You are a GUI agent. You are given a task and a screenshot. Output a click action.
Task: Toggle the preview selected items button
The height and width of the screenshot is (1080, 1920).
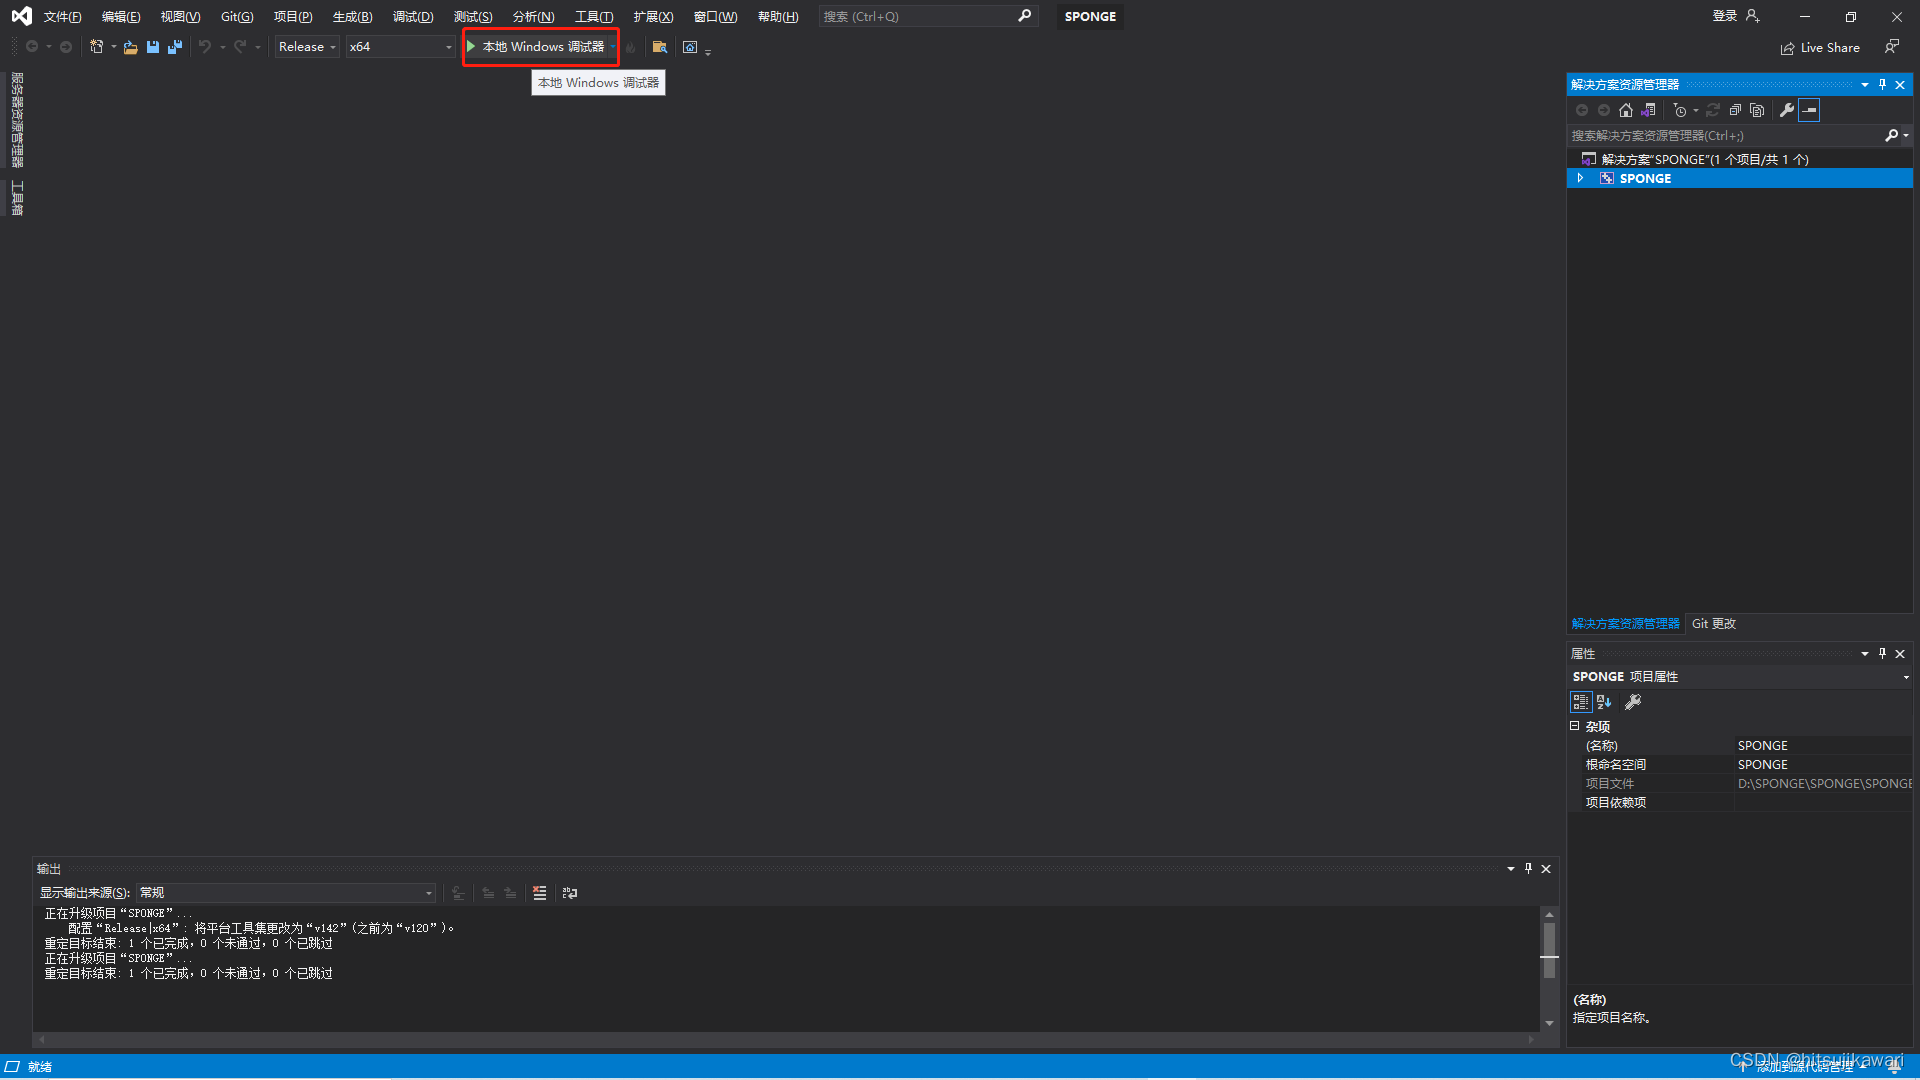1809,110
